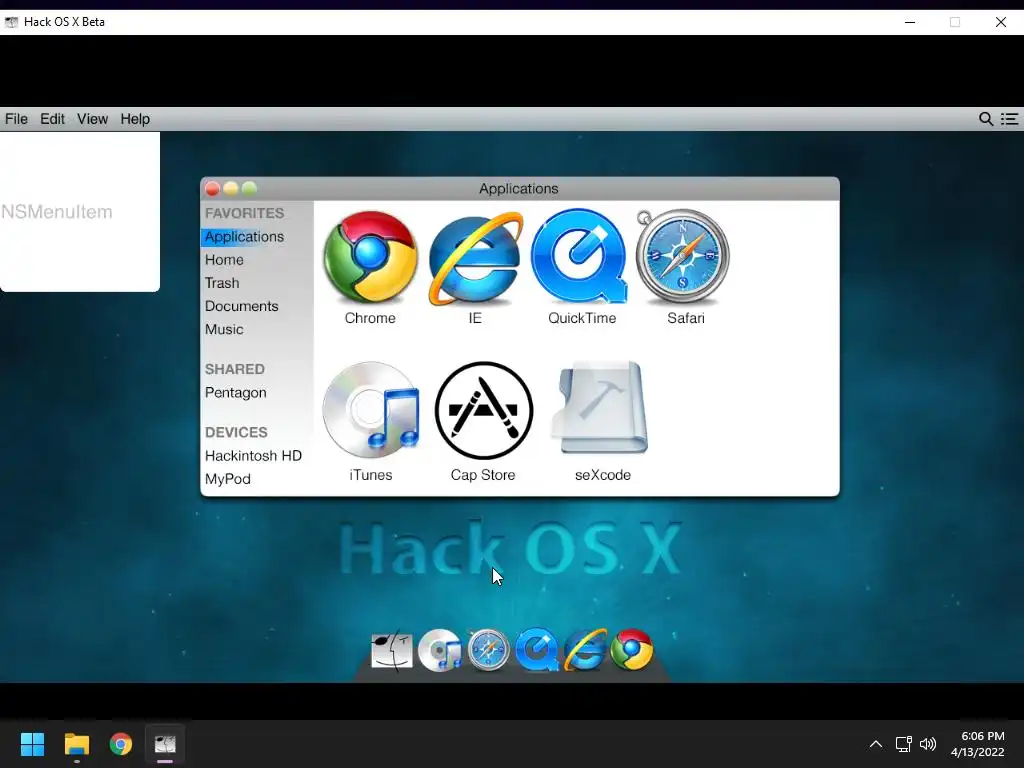Click the Spotlight search magnifier icon

pyautogui.click(x=986, y=119)
